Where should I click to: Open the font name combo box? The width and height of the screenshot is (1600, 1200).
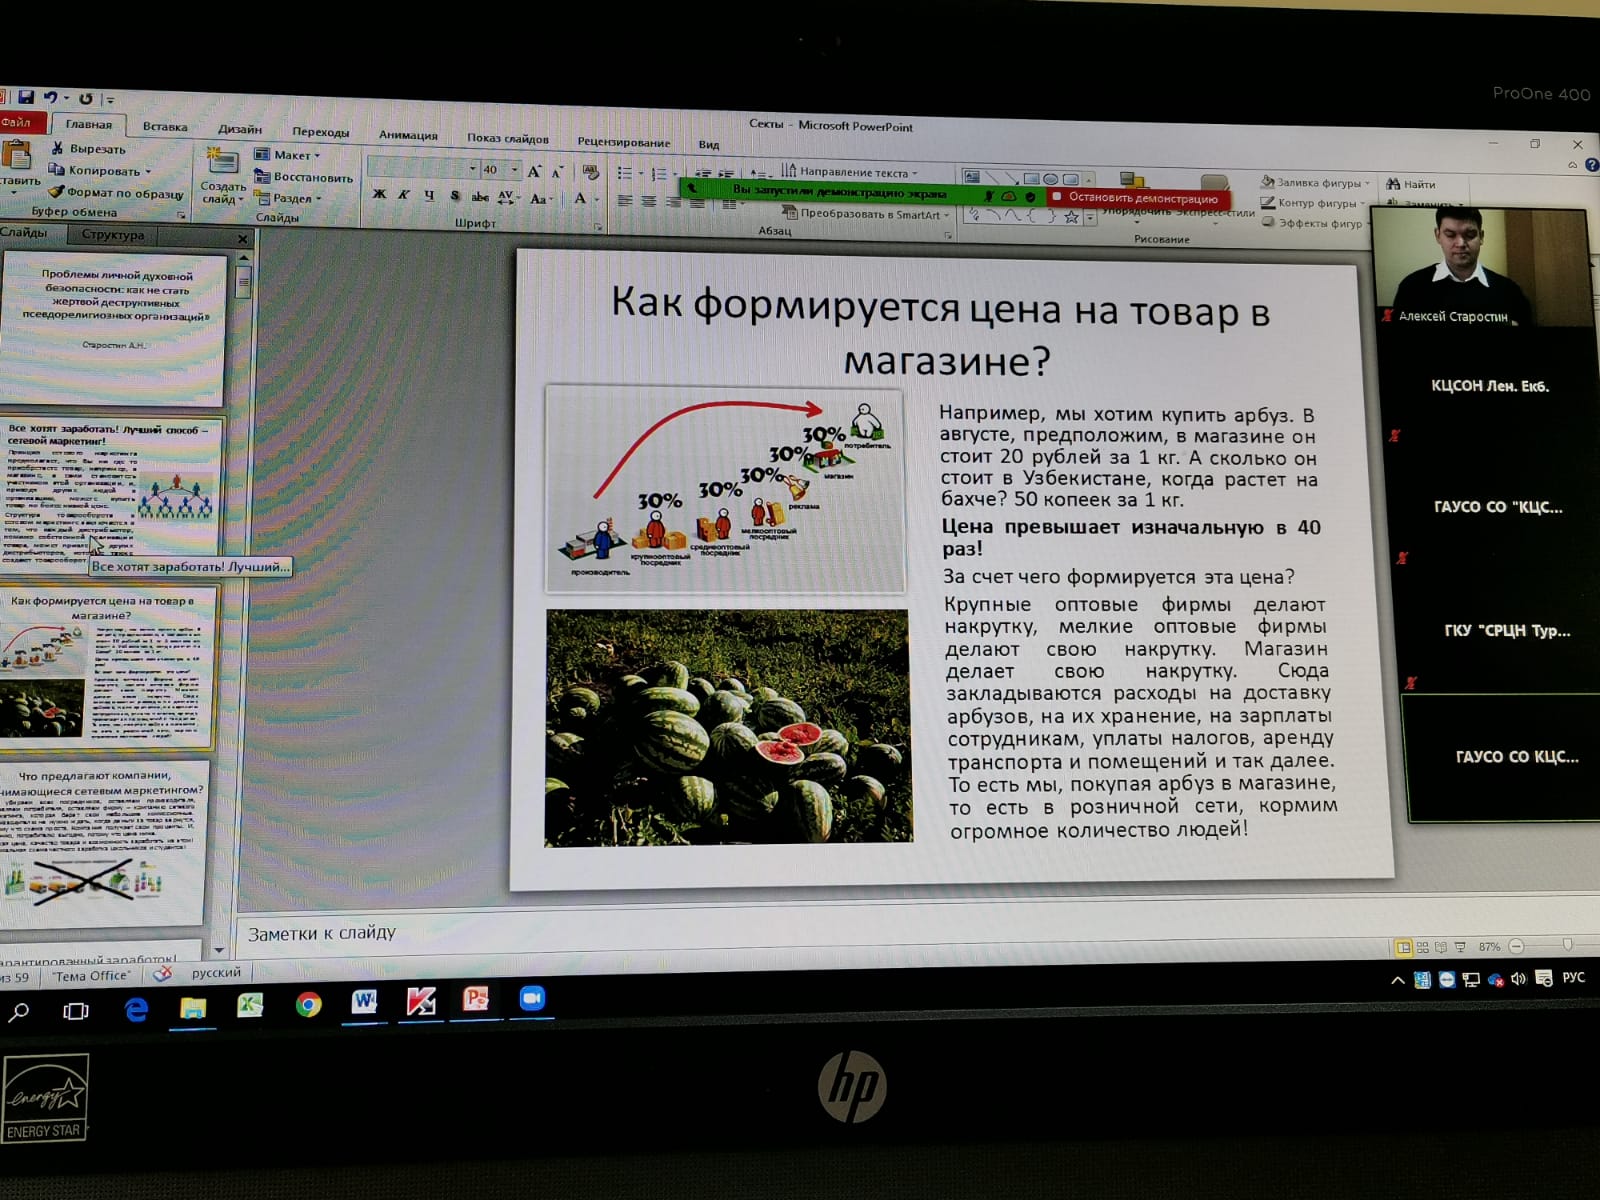pos(422,168)
